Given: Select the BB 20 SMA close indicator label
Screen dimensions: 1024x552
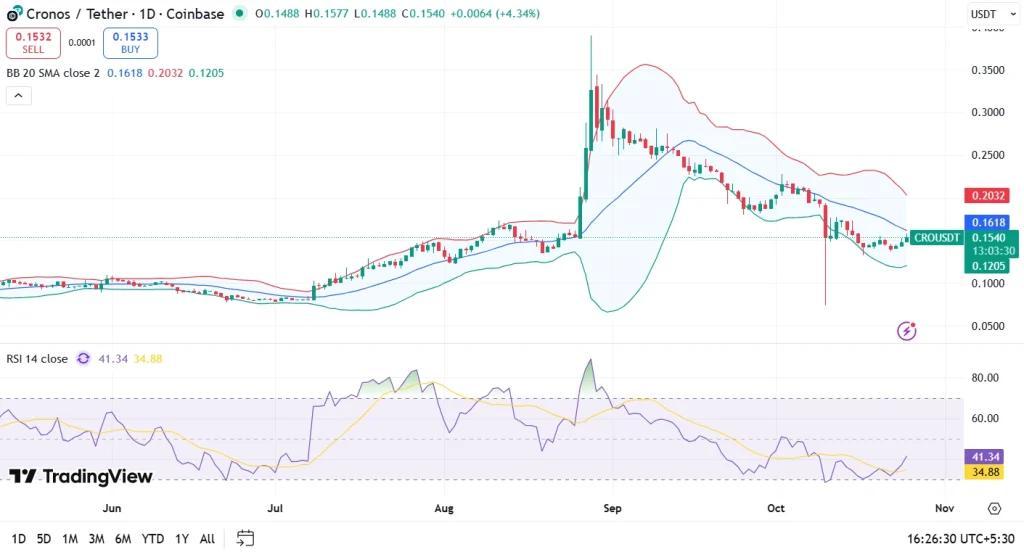Looking at the screenshot, I should (54, 74).
